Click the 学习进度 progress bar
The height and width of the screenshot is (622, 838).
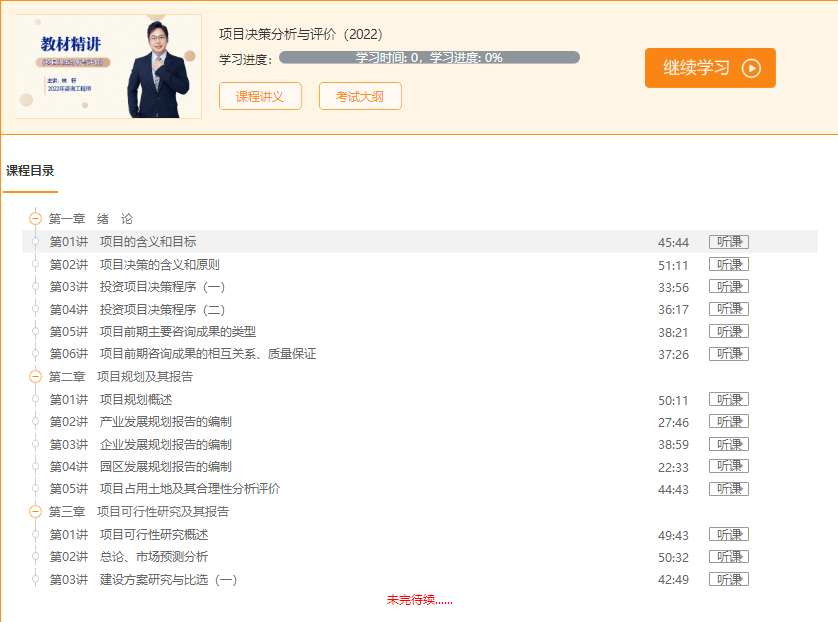point(430,57)
